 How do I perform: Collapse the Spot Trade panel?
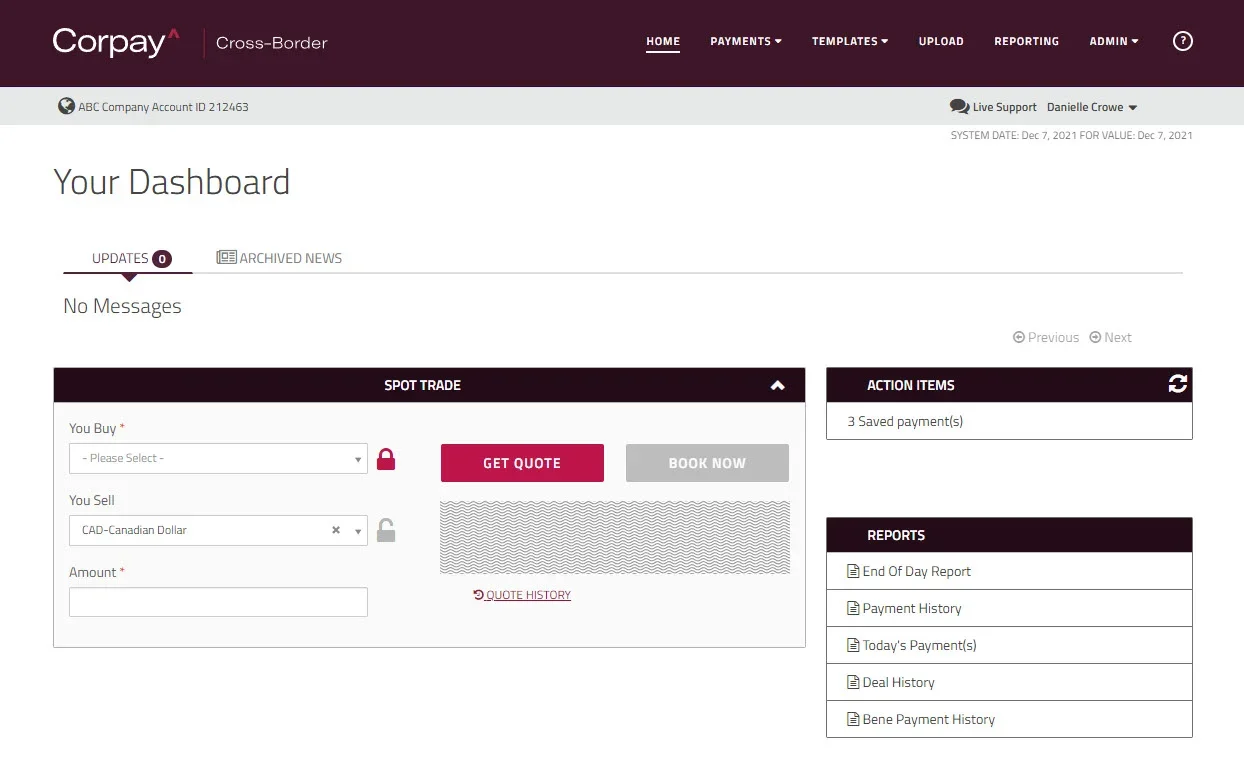pos(778,385)
